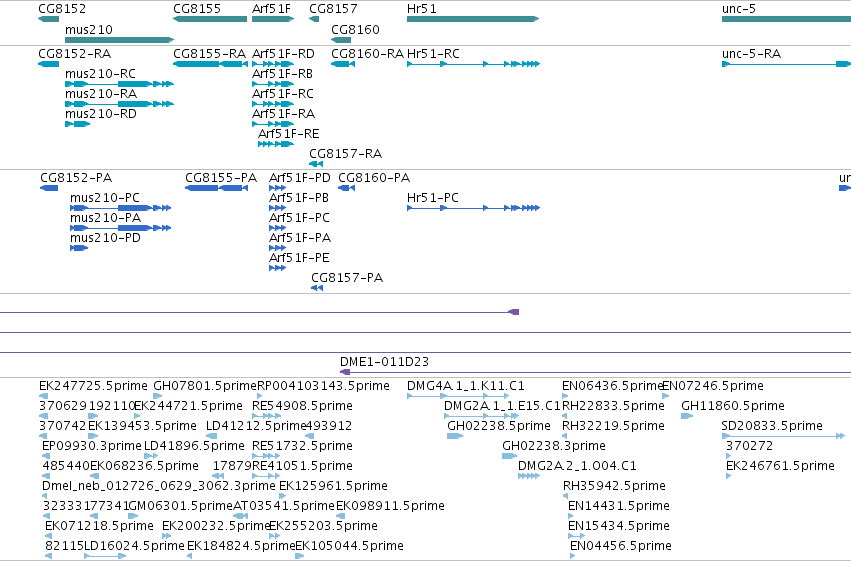
Task: Click EST EN15434.5prime
Action: (619, 526)
